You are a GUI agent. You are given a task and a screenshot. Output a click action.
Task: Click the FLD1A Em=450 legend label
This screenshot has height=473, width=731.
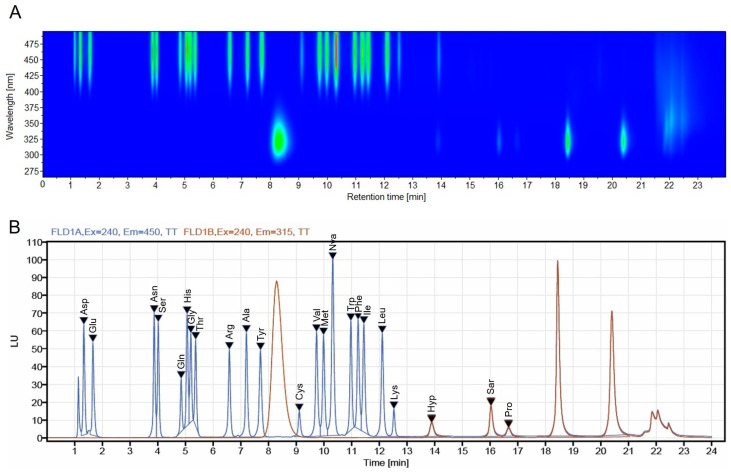pos(114,231)
